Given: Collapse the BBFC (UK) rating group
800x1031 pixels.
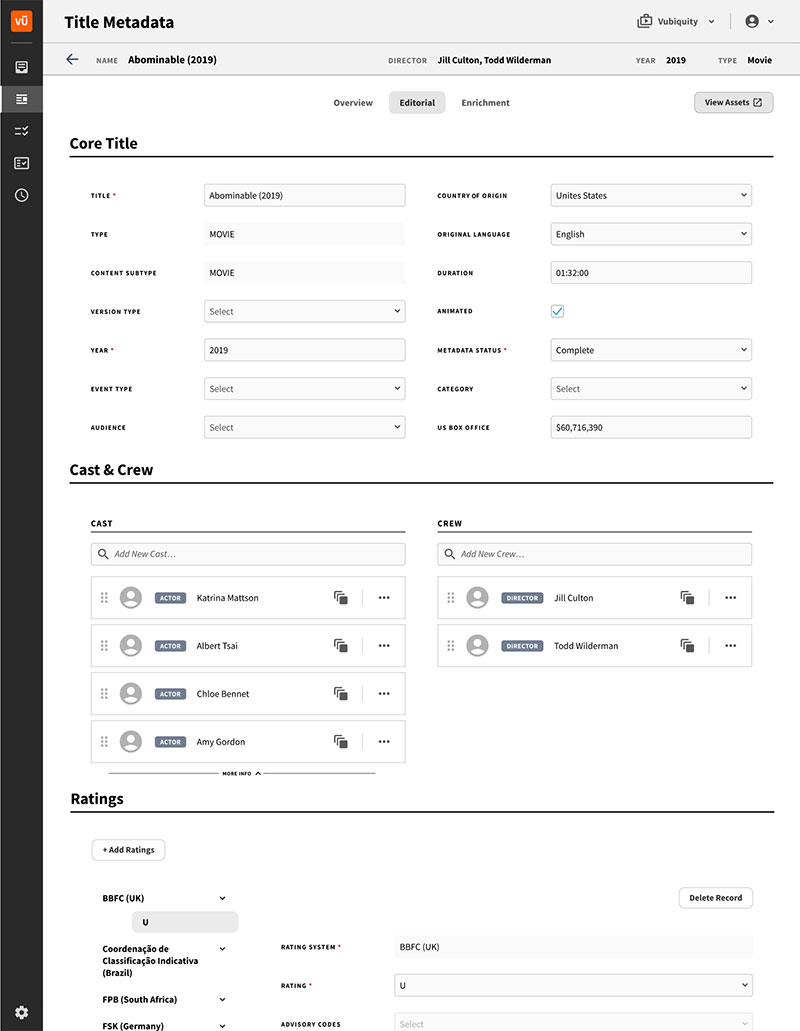Looking at the screenshot, I should (222, 898).
